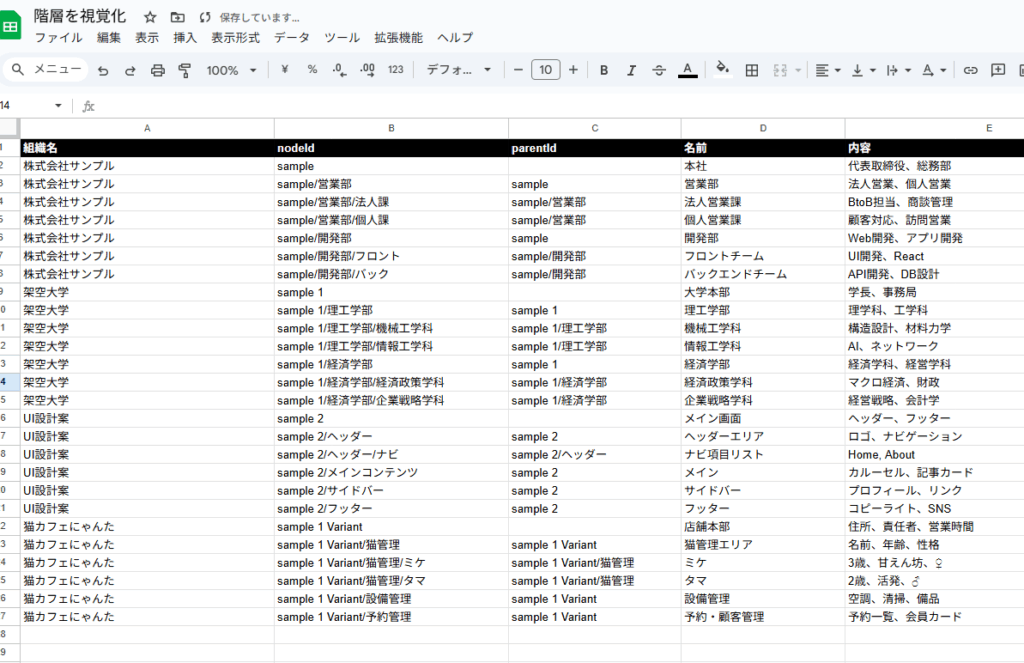Click the insert link icon
The image size is (1024, 663).
970,70
